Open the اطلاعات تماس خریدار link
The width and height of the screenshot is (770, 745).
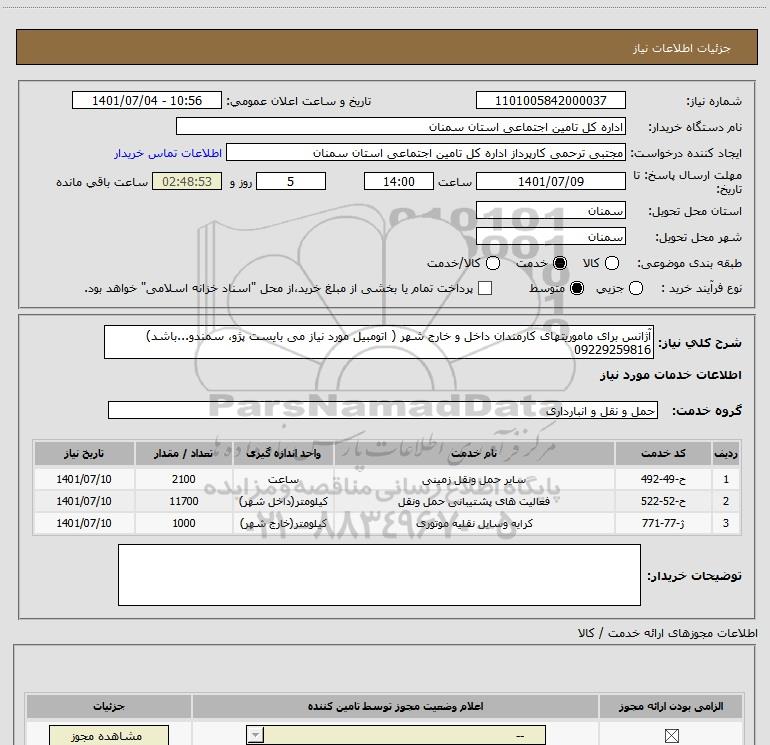(x=168, y=153)
